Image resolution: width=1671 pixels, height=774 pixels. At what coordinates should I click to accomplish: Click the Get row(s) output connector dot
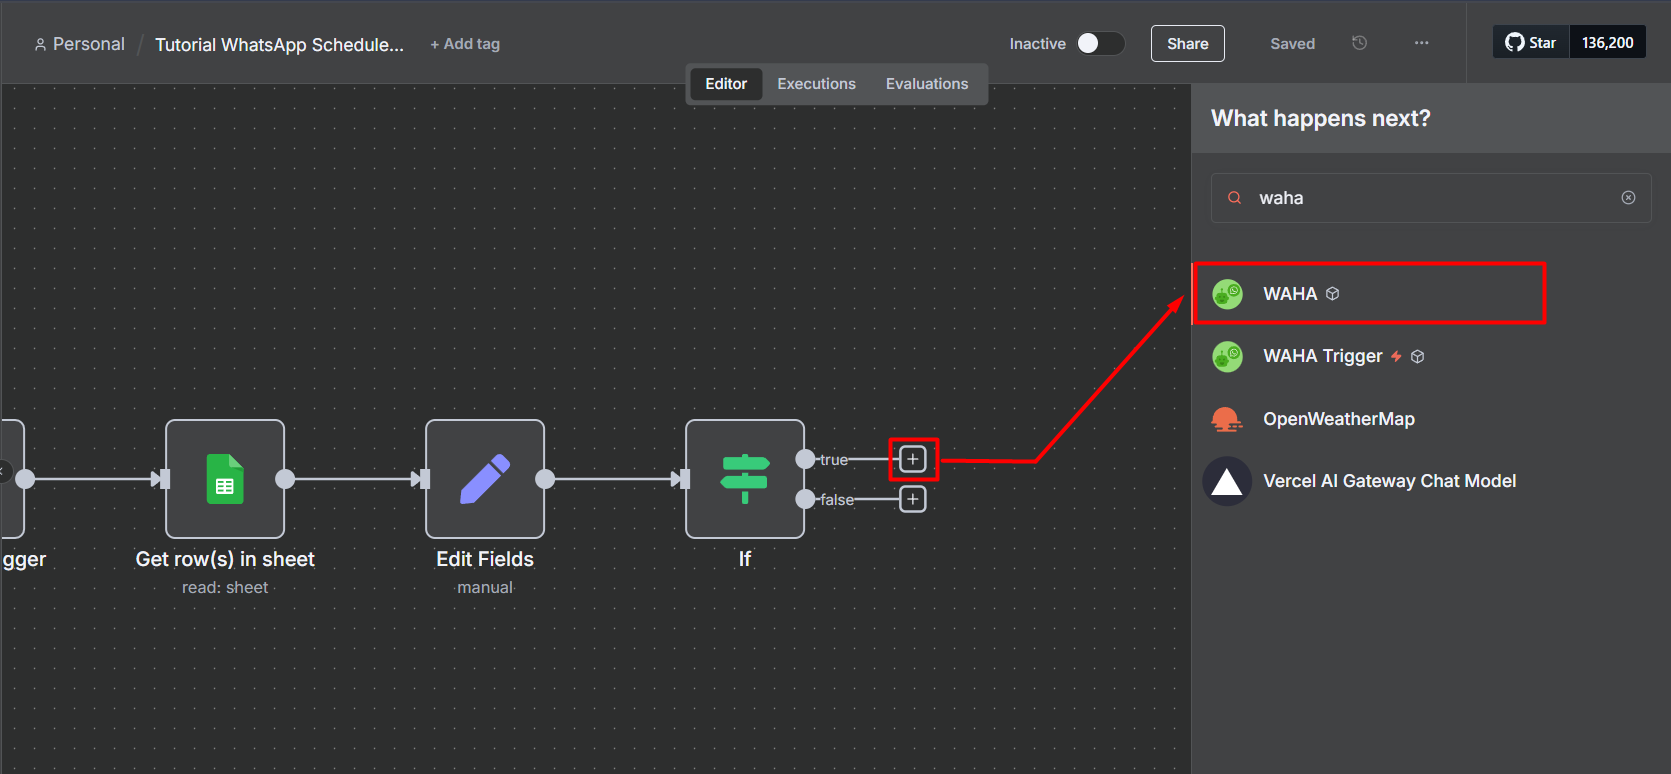pos(285,479)
